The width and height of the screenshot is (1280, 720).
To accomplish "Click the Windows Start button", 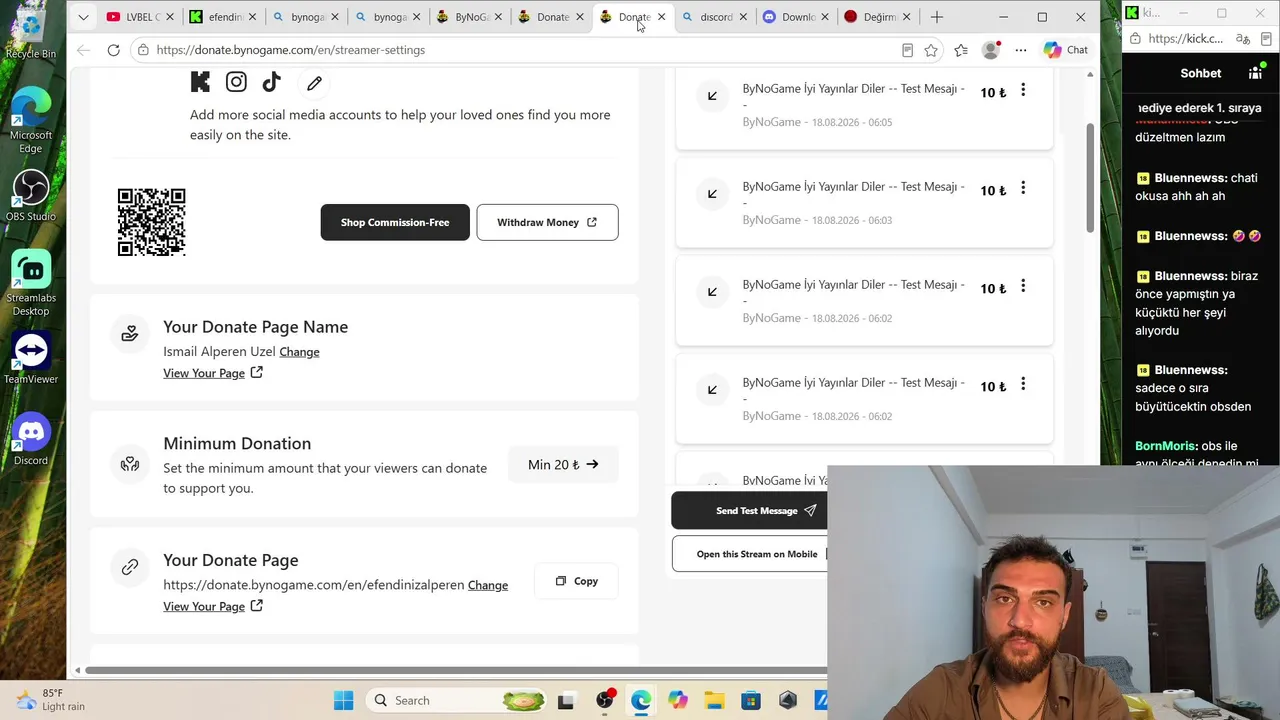I will pyautogui.click(x=343, y=701).
